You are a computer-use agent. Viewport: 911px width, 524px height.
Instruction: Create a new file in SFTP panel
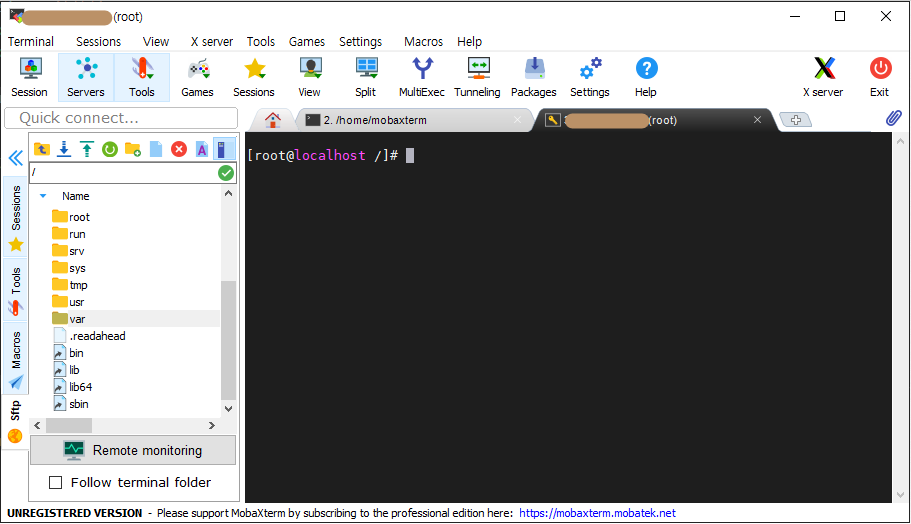[156, 149]
